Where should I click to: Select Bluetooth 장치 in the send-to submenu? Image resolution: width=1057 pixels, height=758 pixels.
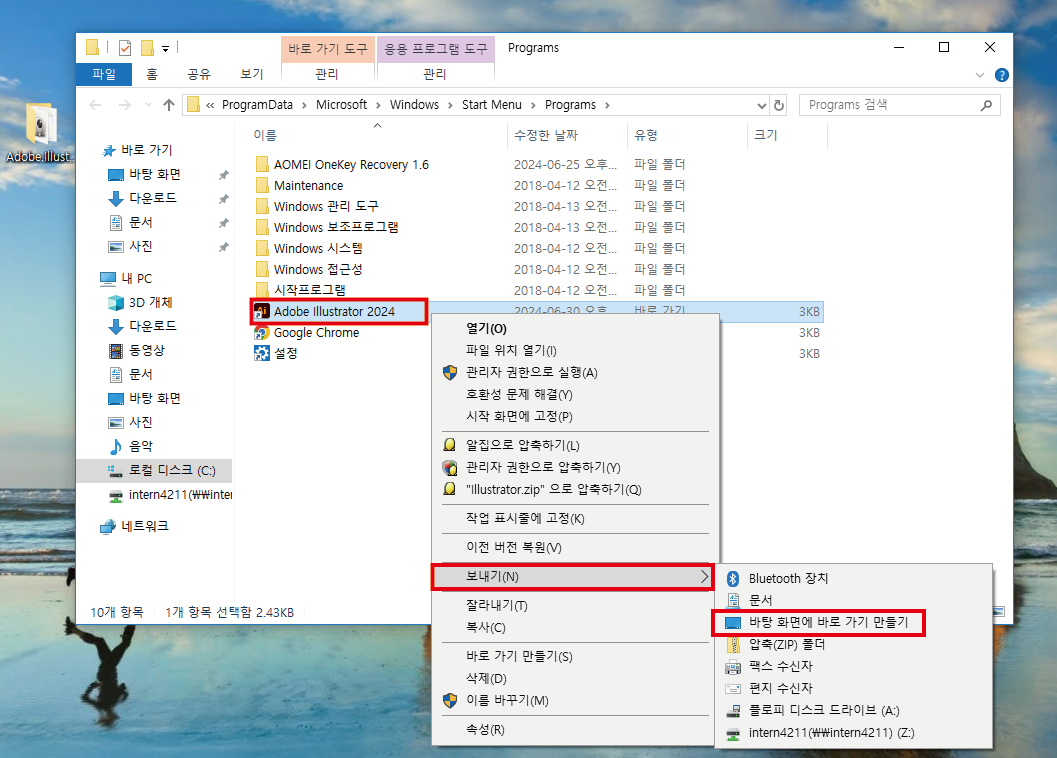pyautogui.click(x=853, y=579)
